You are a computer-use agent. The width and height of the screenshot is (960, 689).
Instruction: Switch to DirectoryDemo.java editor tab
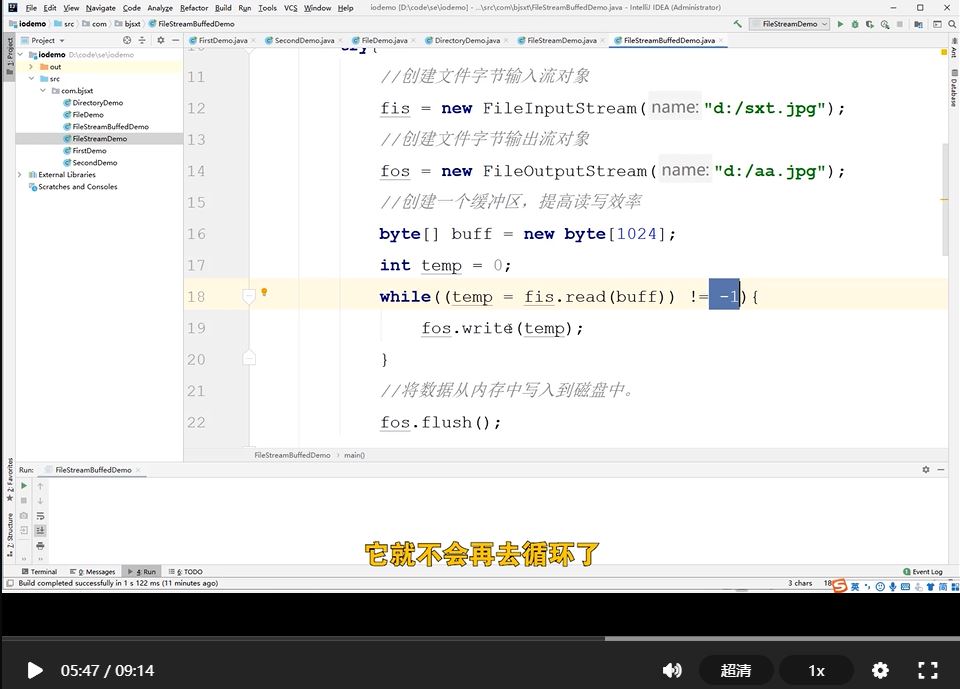(x=467, y=40)
